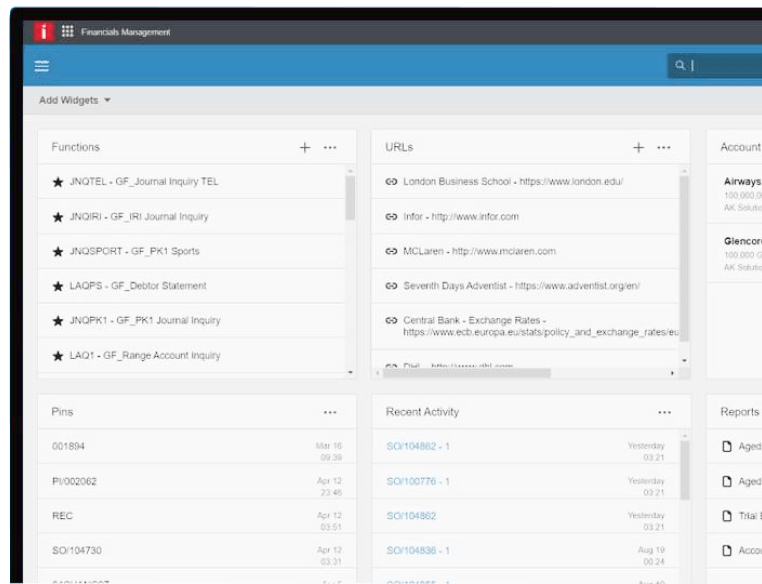
Task: Open the app launcher grid icon
Action: [x=68, y=32]
